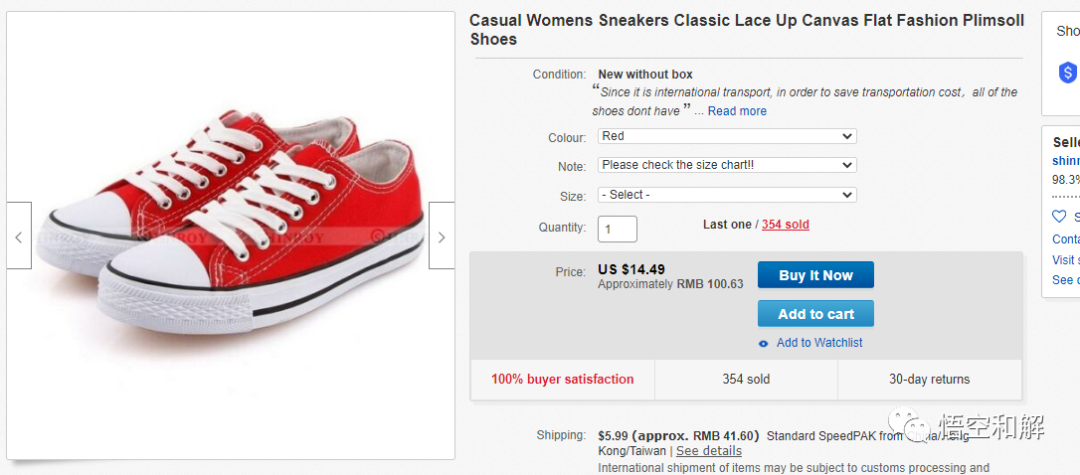Click the next image arrow
The image size is (1080, 475).
(x=441, y=237)
